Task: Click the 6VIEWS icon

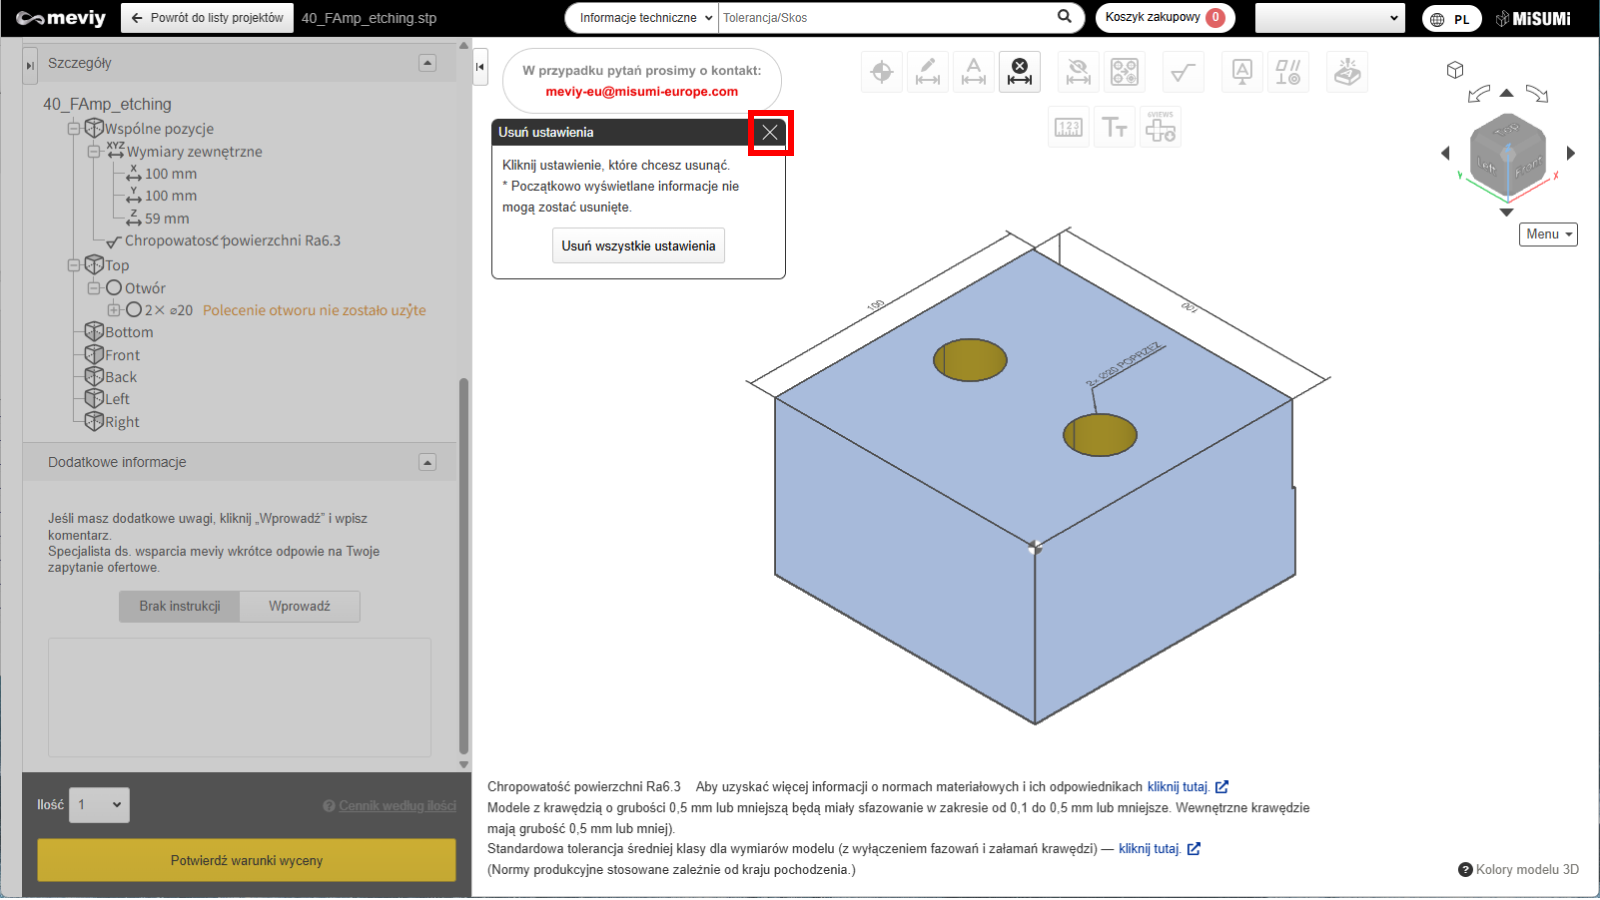Action: click(x=1160, y=127)
